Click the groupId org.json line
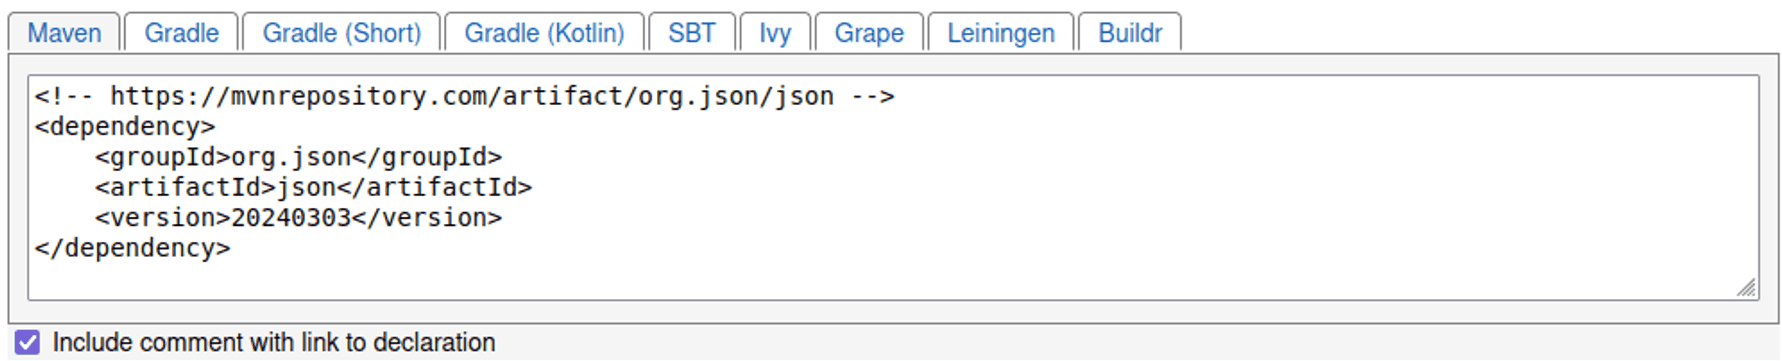Viewport: 1782px width, 361px height. tap(299, 157)
